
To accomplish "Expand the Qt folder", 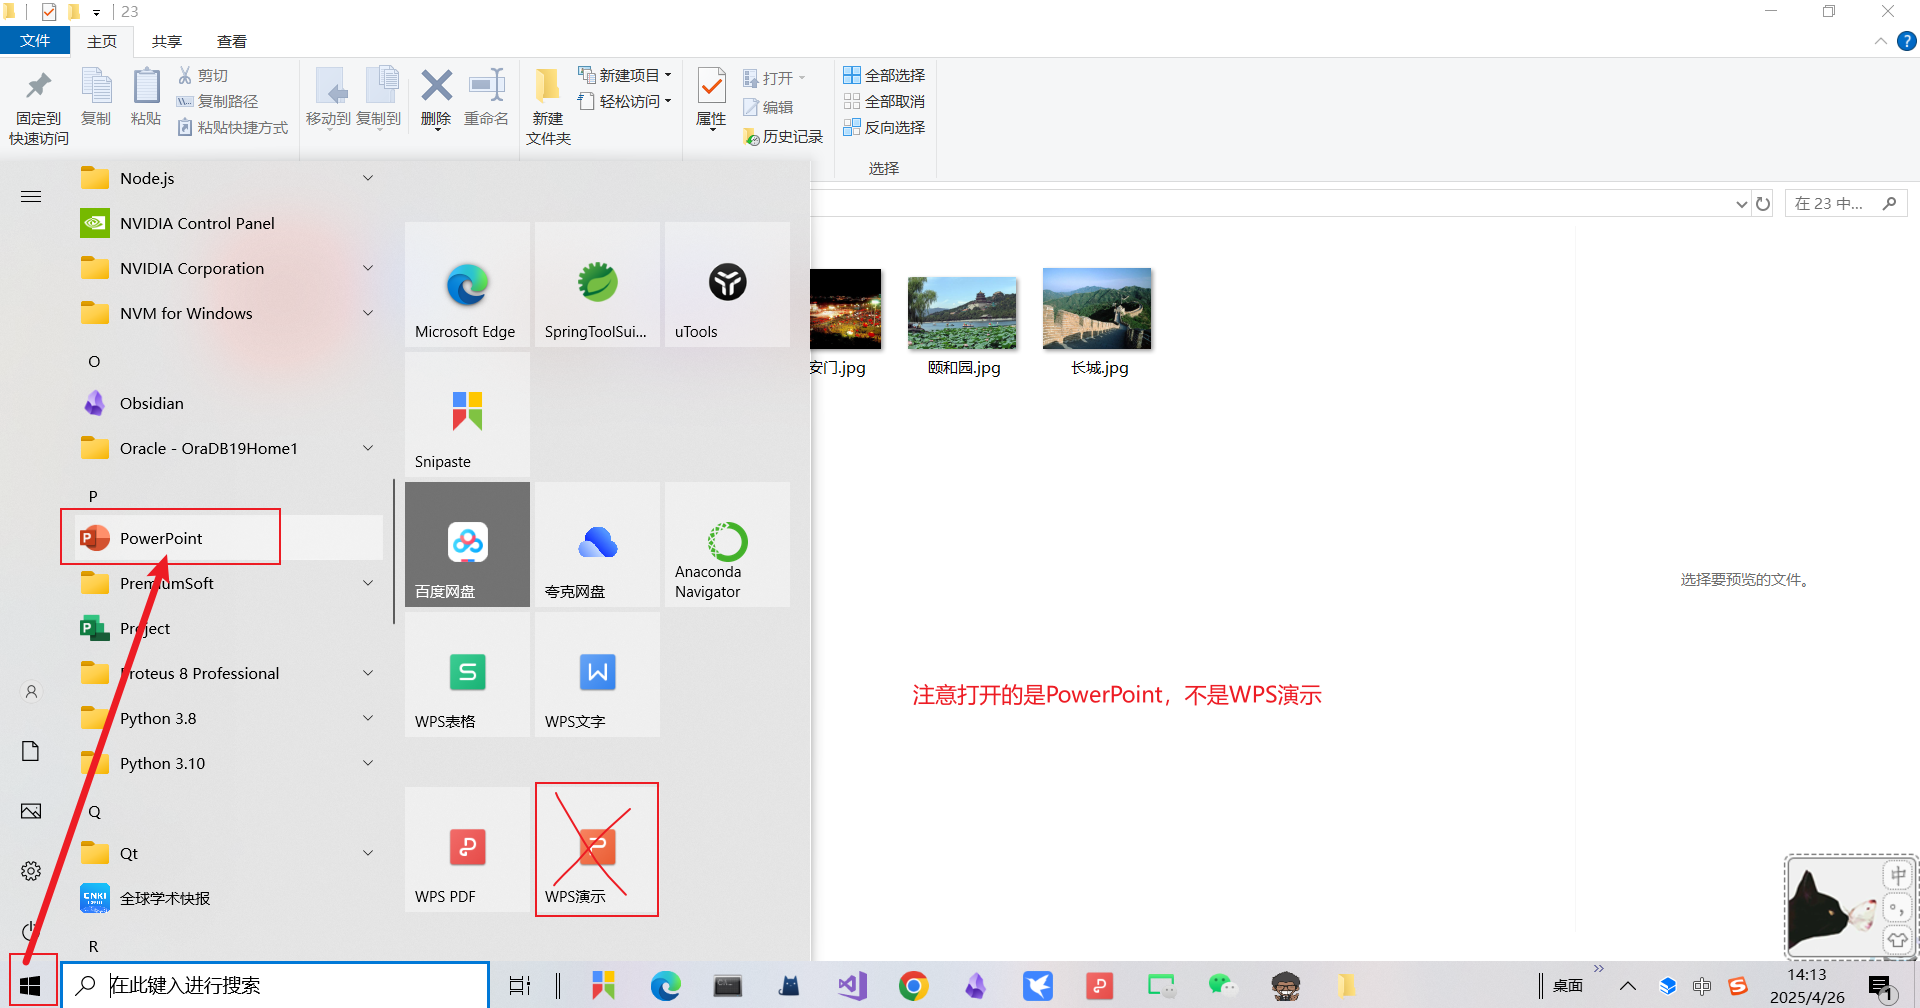I will [x=367, y=853].
